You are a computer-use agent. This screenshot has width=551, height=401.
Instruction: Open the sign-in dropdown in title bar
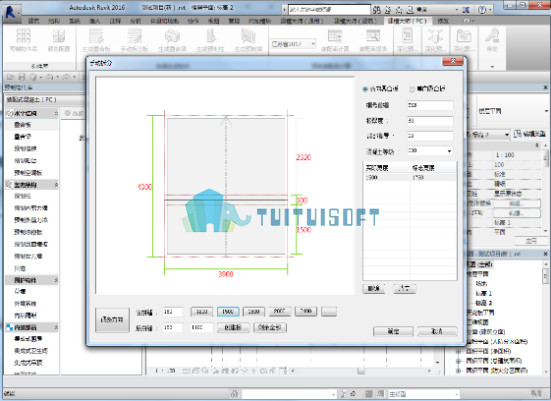point(456,9)
